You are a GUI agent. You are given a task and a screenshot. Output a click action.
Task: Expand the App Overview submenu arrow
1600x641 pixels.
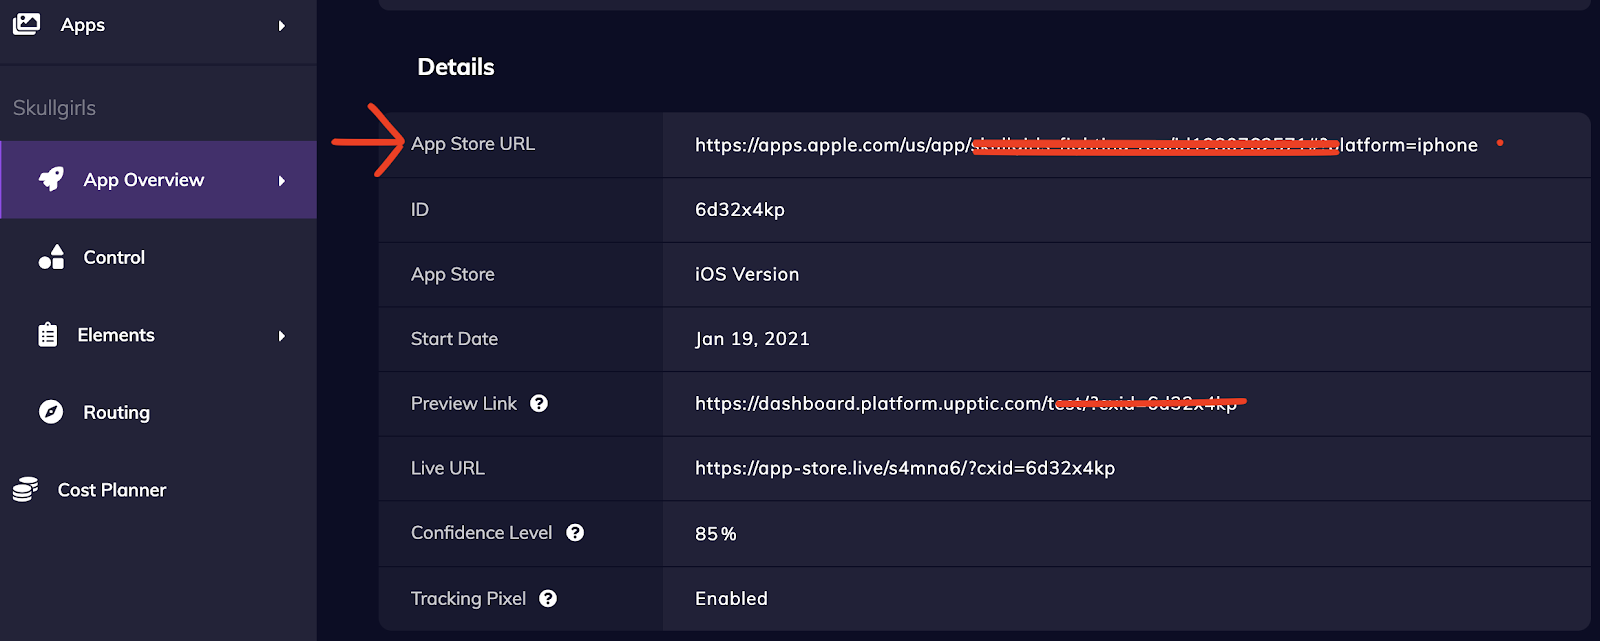[282, 180]
